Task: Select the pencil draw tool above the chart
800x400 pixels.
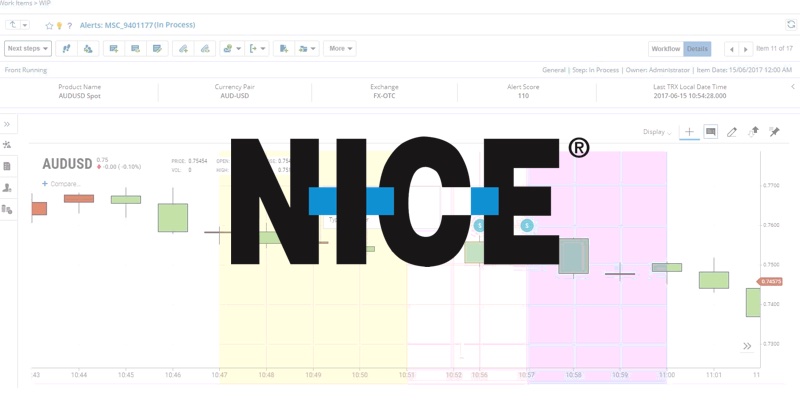Action: 732,132
